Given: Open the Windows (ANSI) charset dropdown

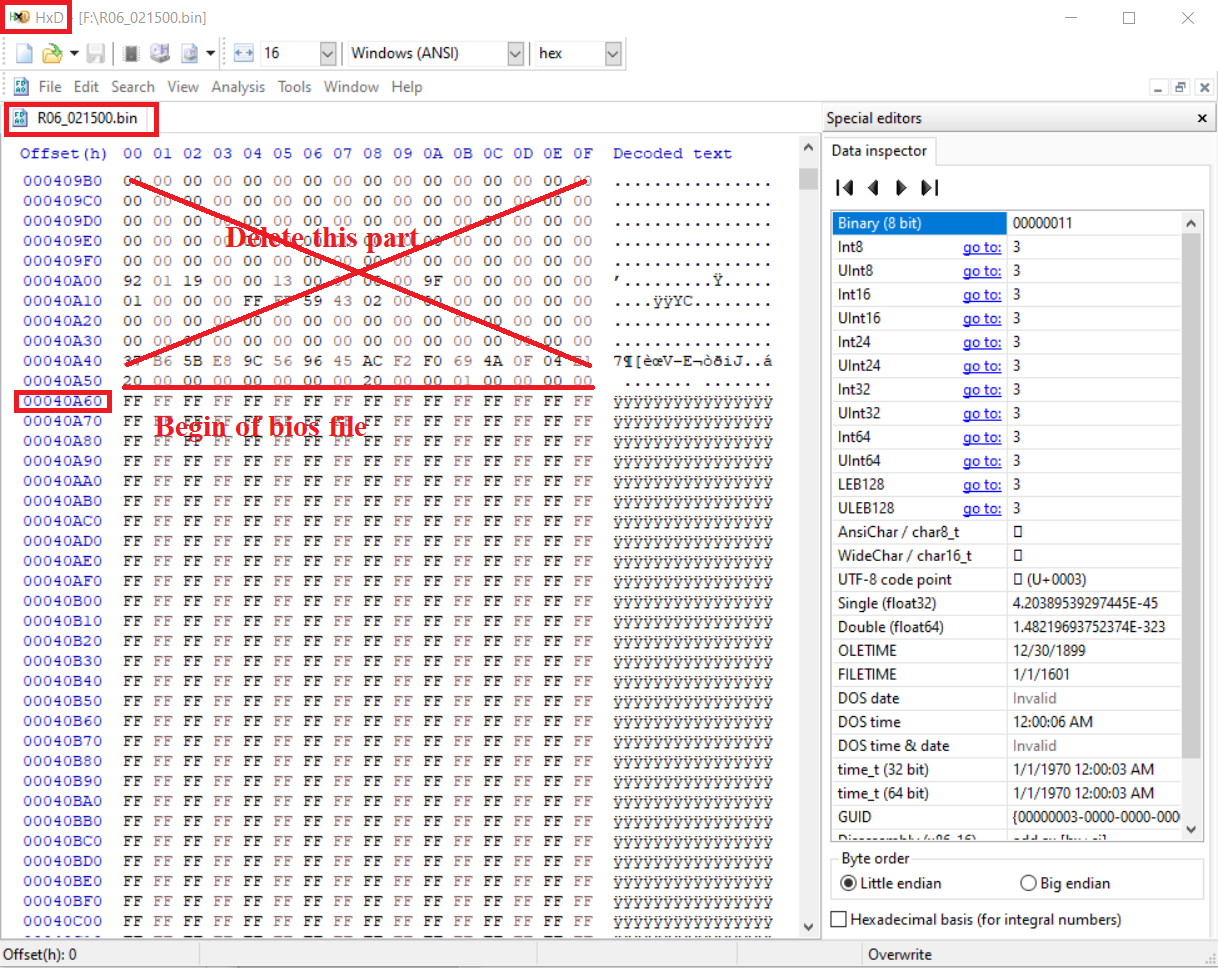Looking at the screenshot, I should 515,54.
